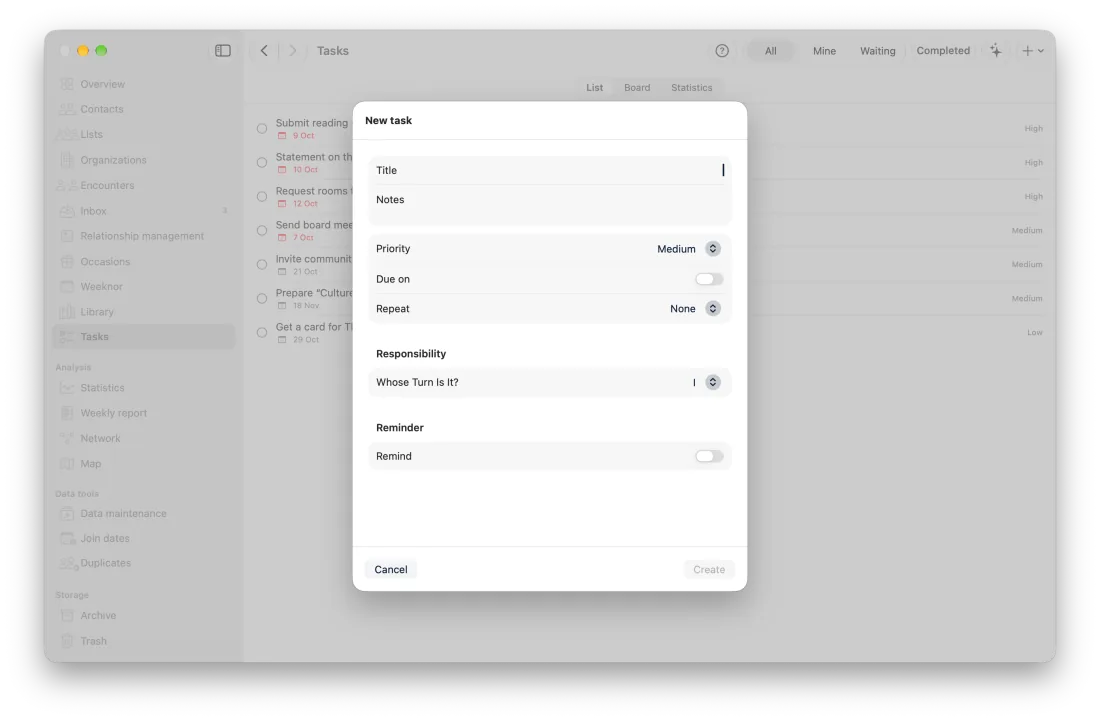Switch to the Board view tab

pyautogui.click(x=637, y=88)
